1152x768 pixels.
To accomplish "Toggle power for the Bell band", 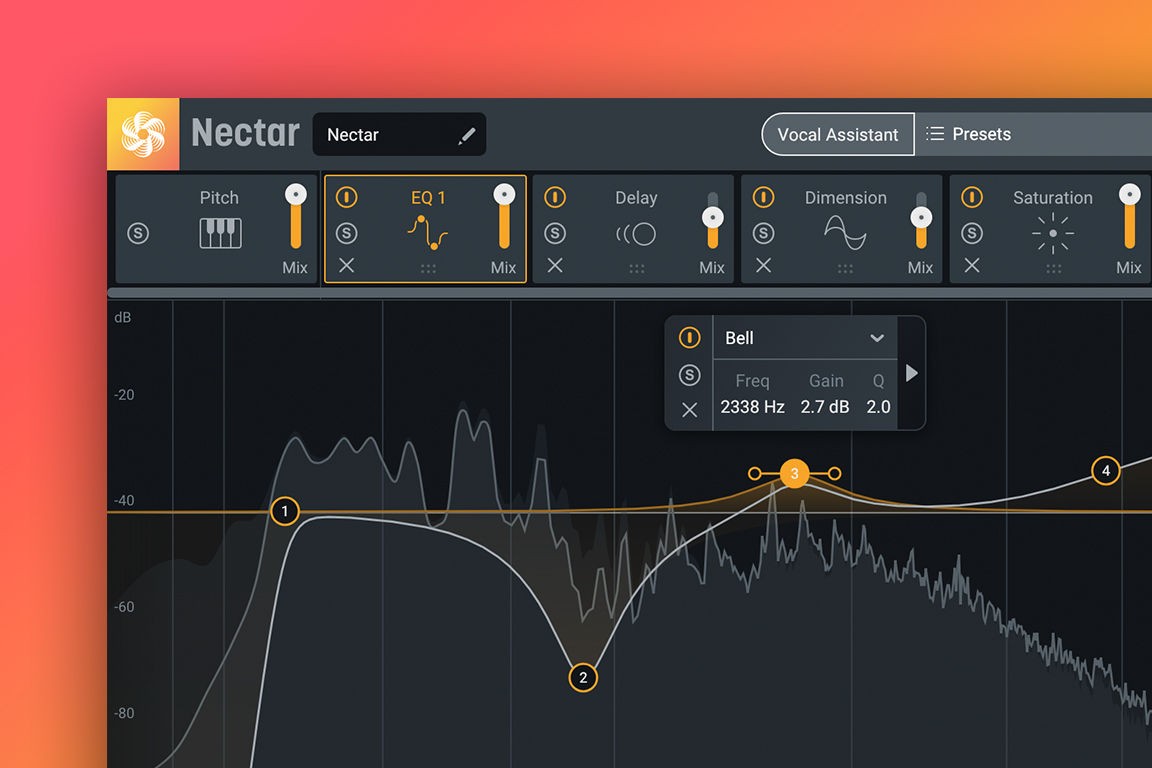I will click(689, 337).
